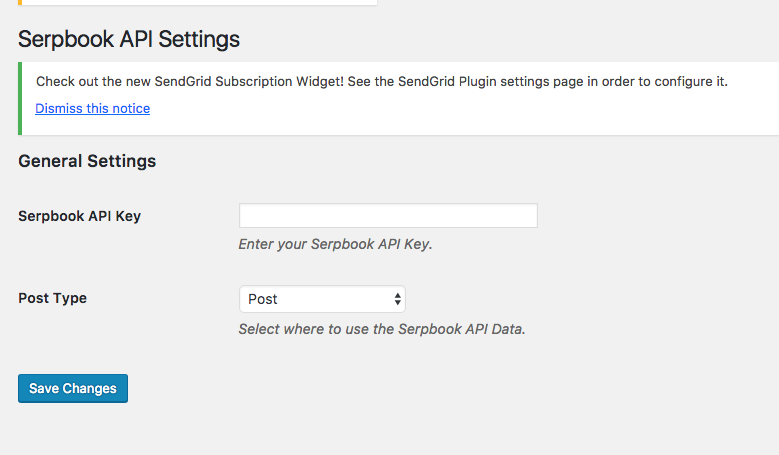Click the green left border of the SendGrid notice
Image resolution: width=779 pixels, height=455 pixels.
pos(20,98)
